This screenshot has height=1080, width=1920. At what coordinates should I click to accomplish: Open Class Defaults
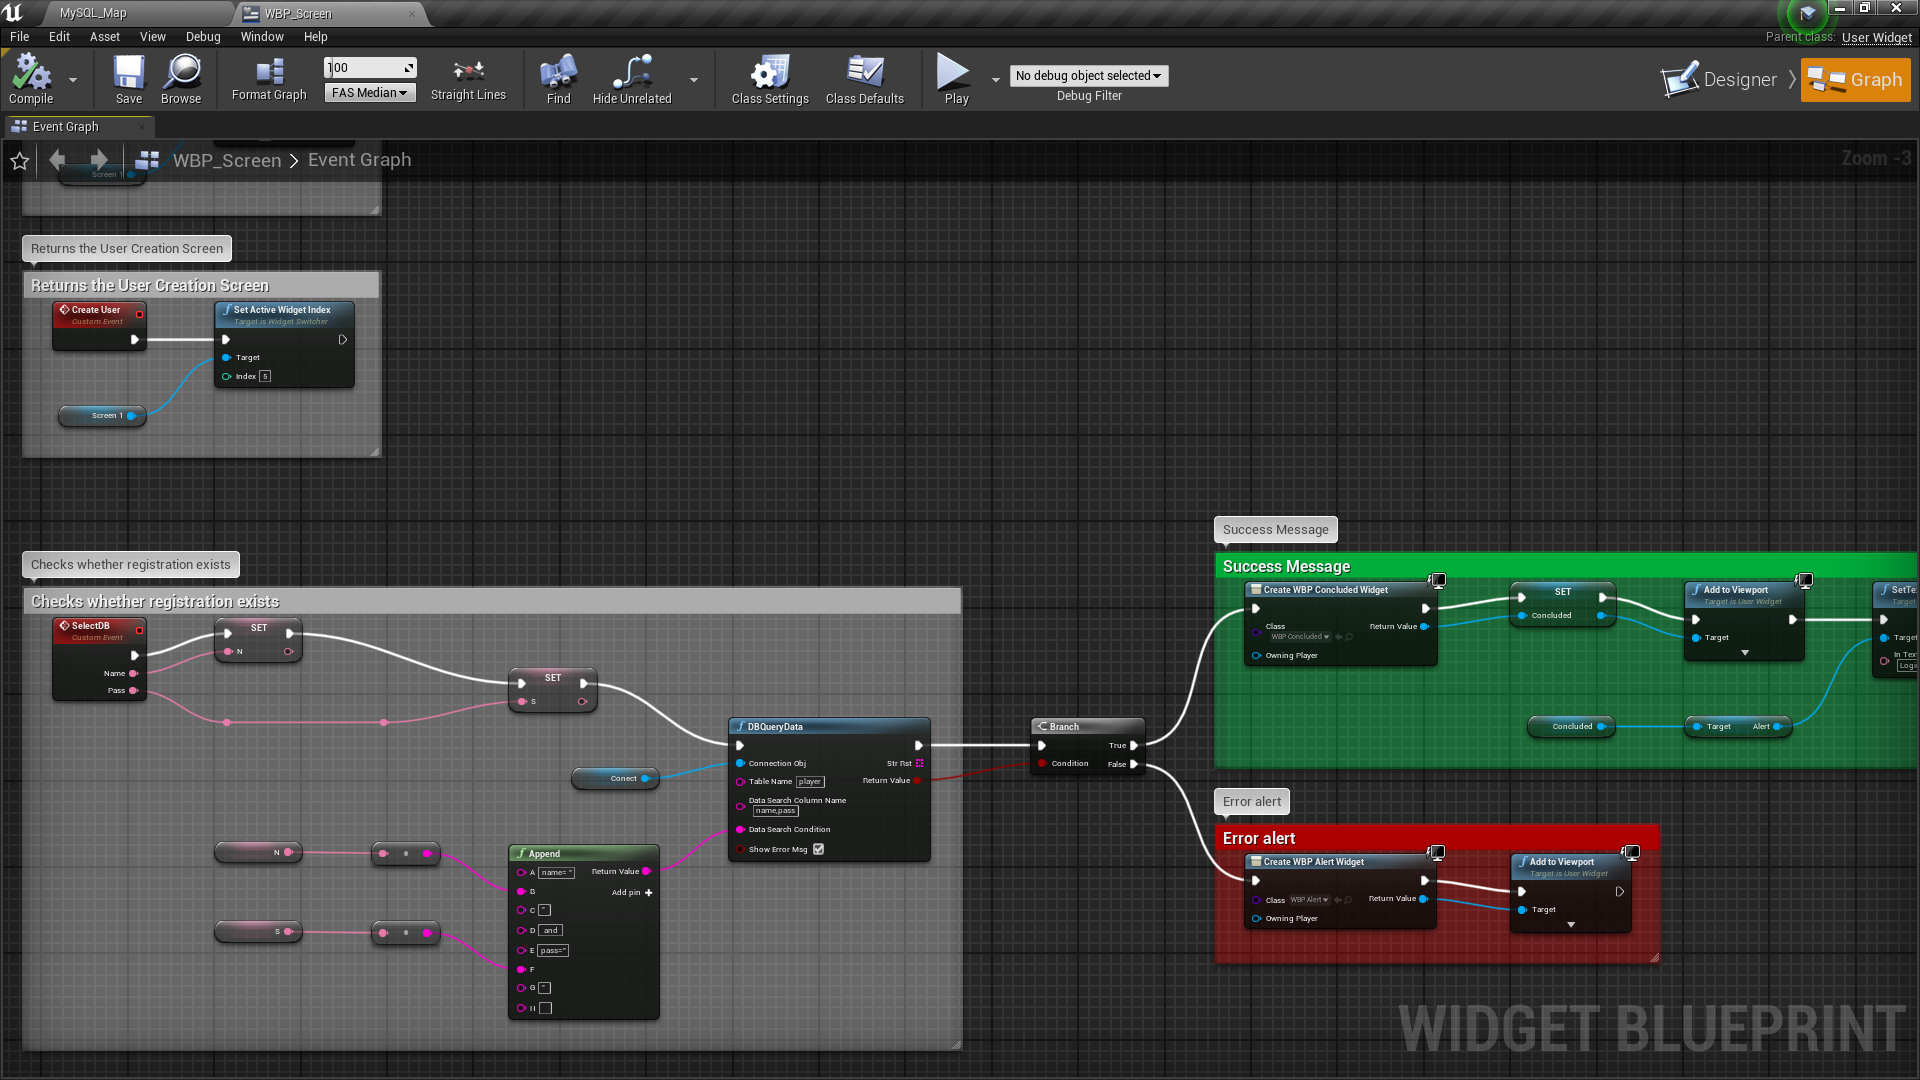pyautogui.click(x=865, y=79)
